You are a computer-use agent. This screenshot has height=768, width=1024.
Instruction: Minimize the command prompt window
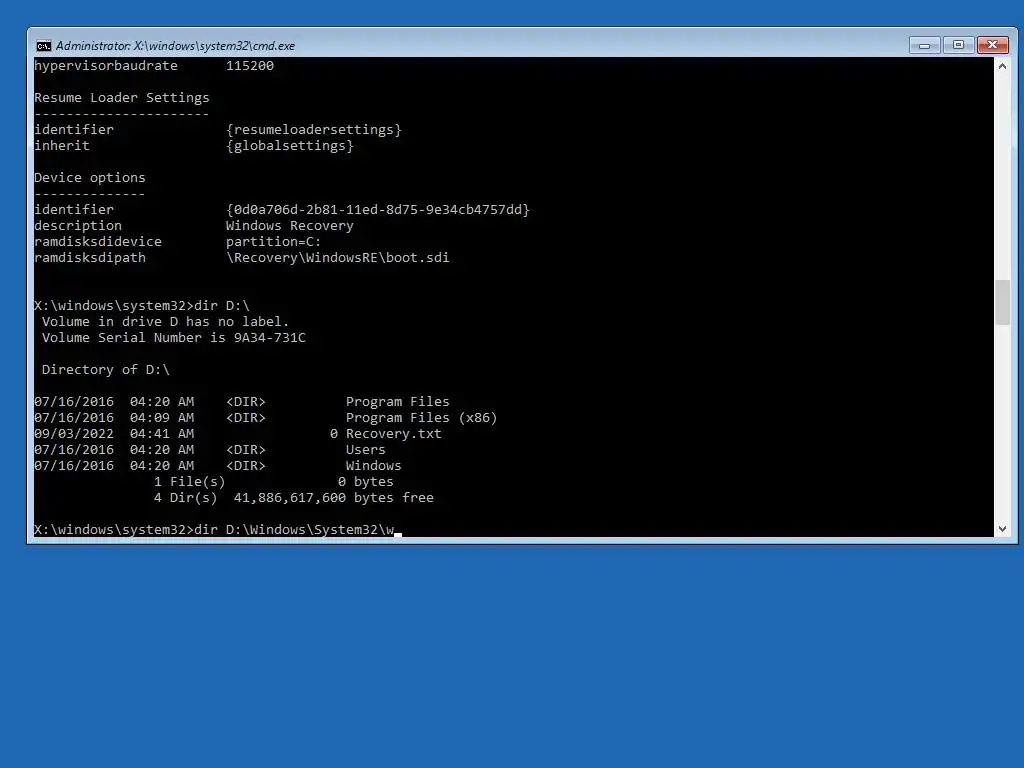coord(925,45)
